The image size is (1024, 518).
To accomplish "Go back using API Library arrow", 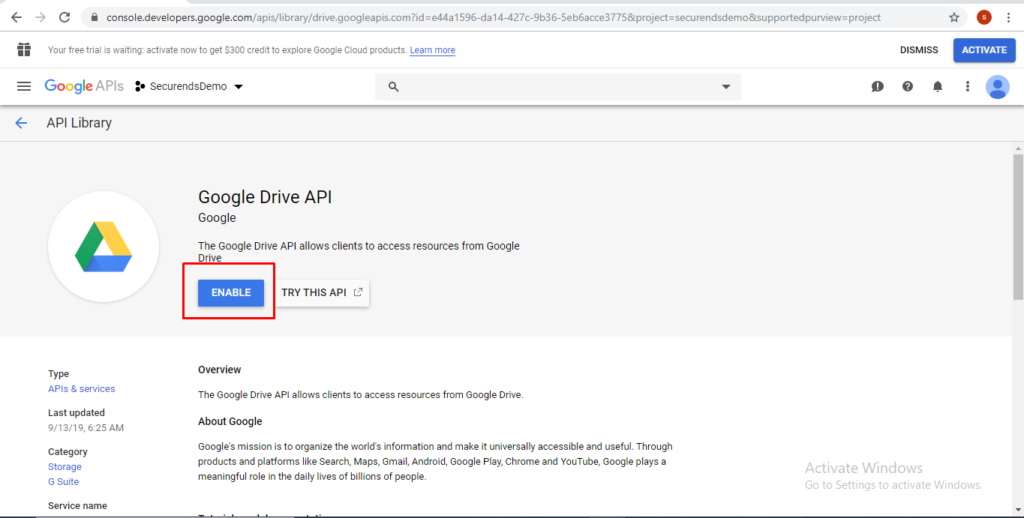I will (21, 123).
